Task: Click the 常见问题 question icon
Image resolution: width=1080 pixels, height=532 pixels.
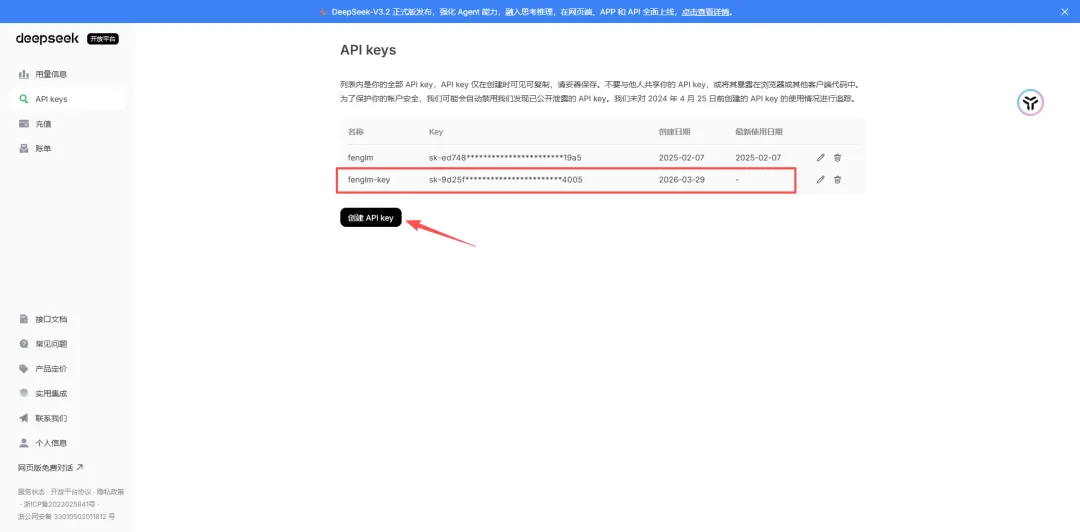Action: click(x=23, y=344)
